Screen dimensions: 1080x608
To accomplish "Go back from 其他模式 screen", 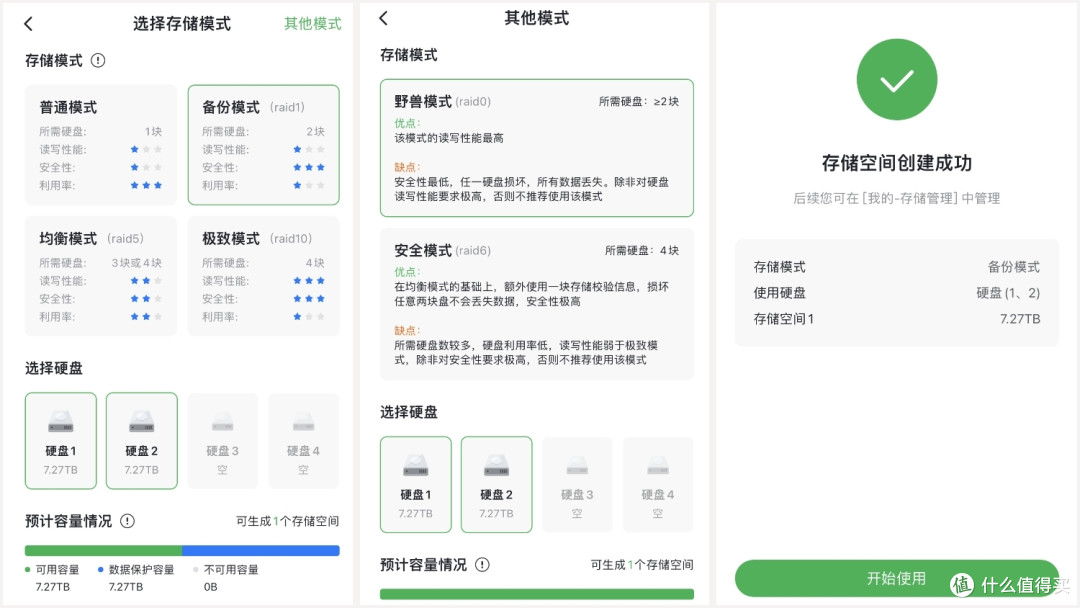I will [x=384, y=19].
